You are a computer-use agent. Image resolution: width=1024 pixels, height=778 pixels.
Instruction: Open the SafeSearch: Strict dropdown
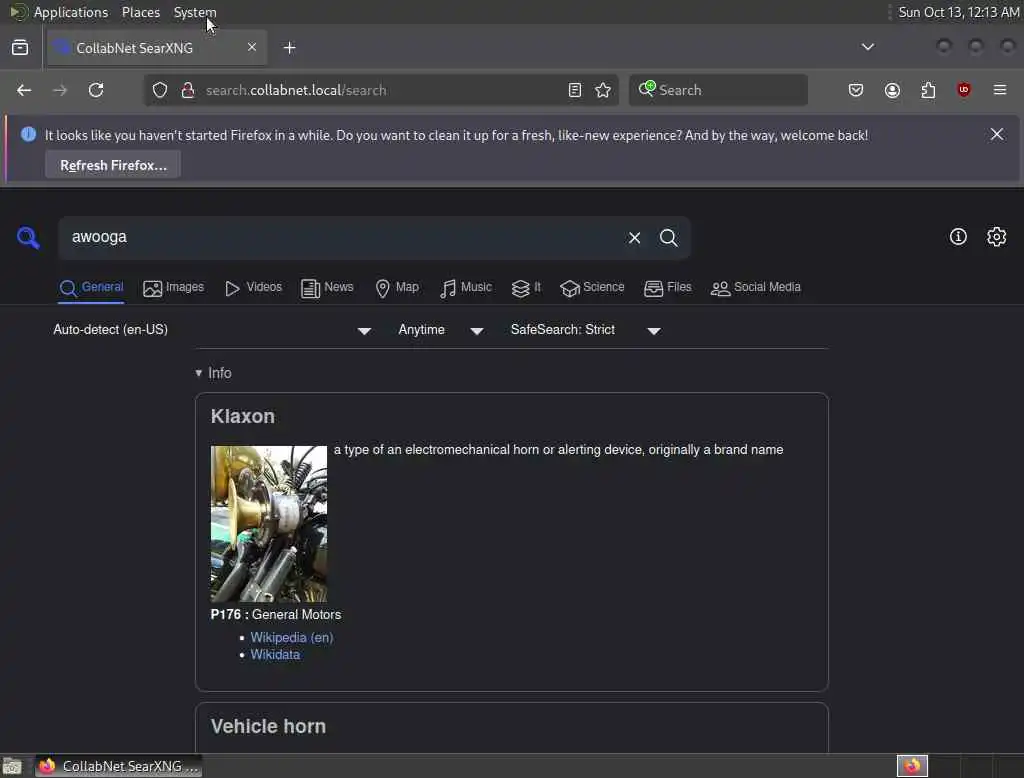[586, 330]
